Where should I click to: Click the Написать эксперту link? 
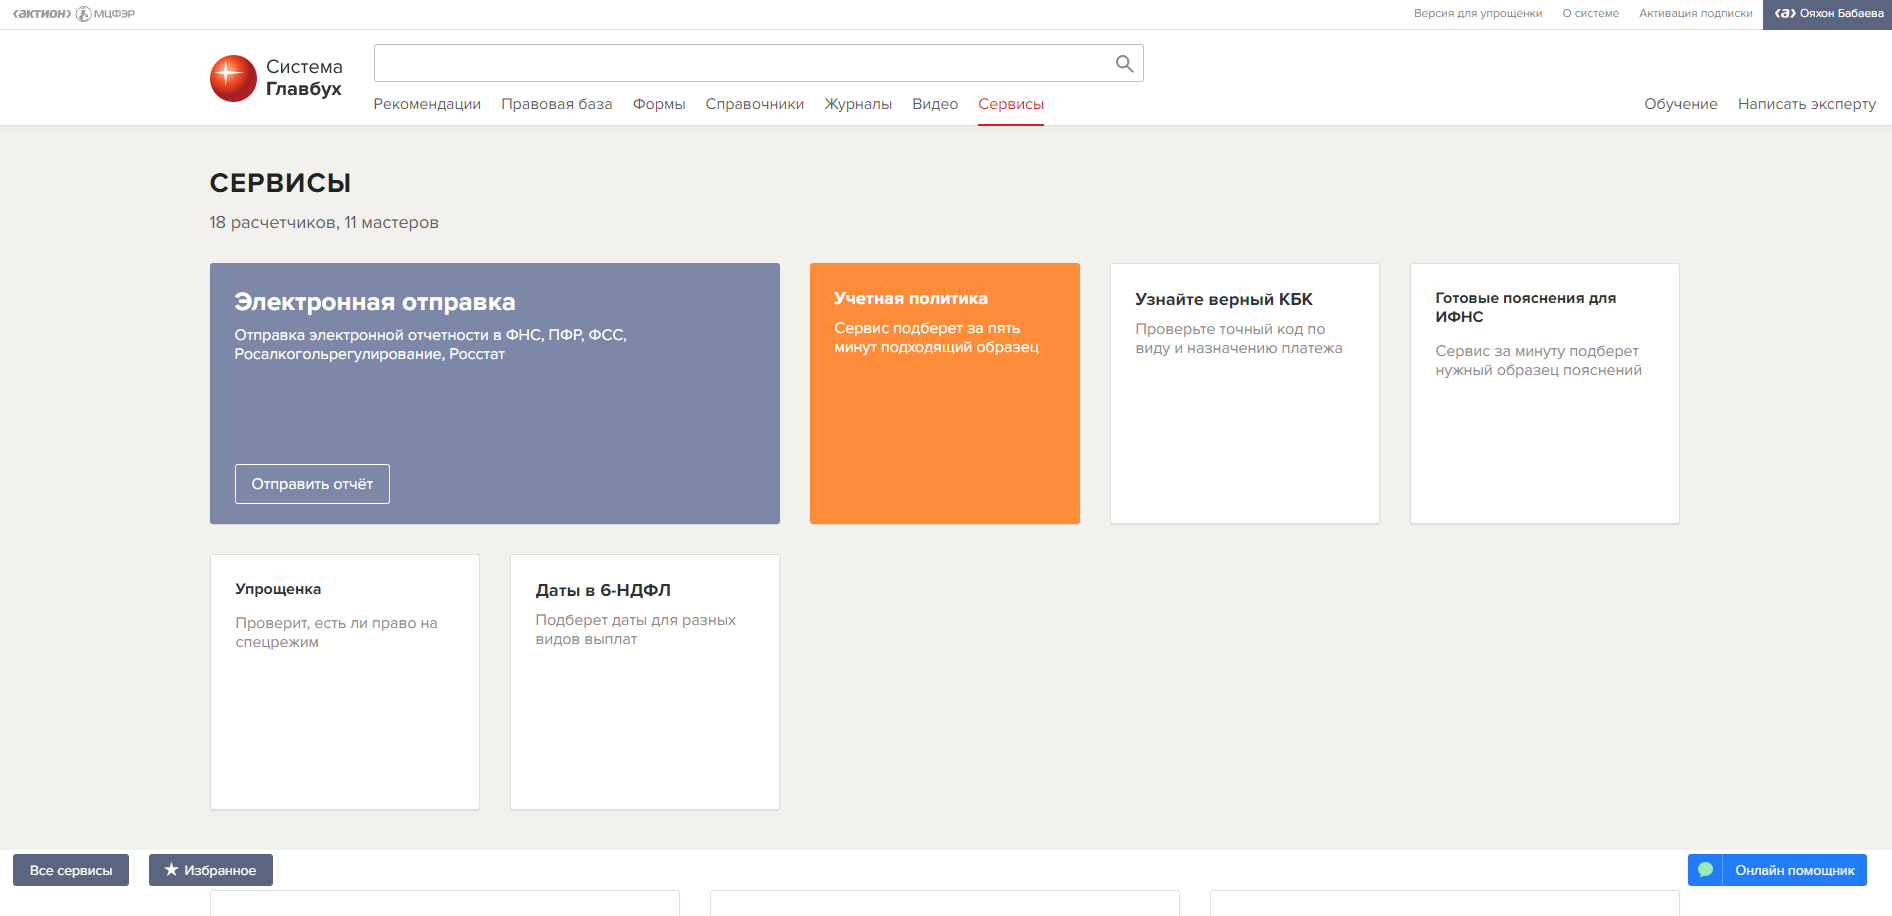[x=1806, y=104]
